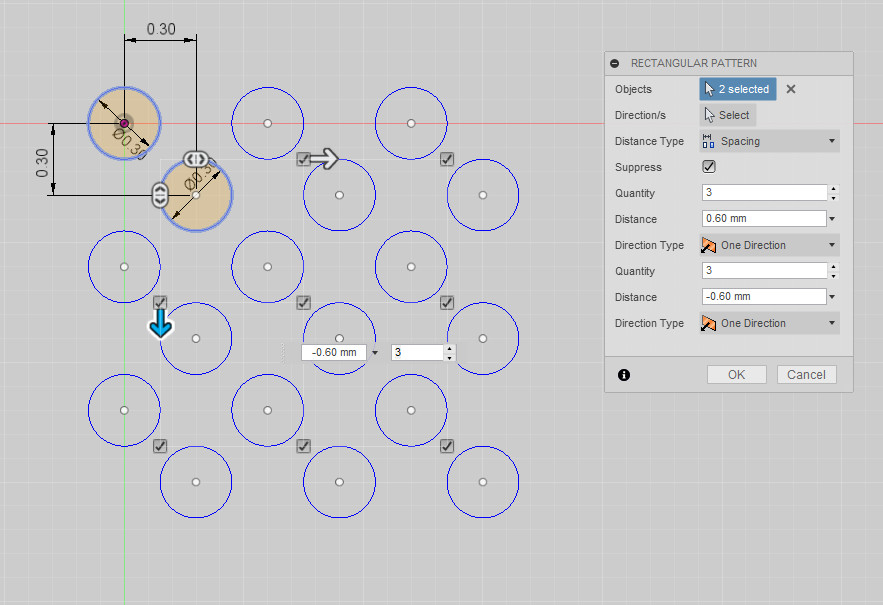Open the -0.60 mm Distance dropdown in dialog
The height and width of the screenshot is (605, 883).
point(832,297)
